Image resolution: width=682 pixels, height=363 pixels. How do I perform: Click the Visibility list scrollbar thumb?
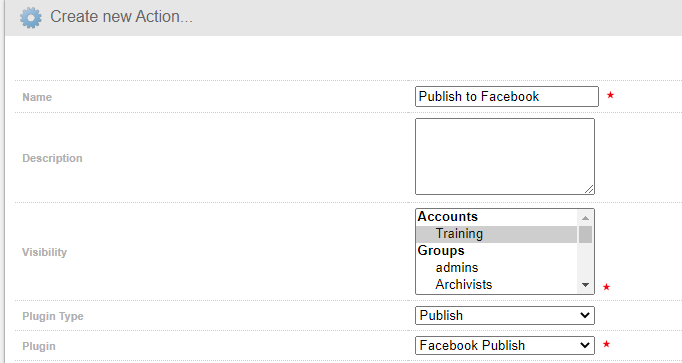tap(585, 234)
